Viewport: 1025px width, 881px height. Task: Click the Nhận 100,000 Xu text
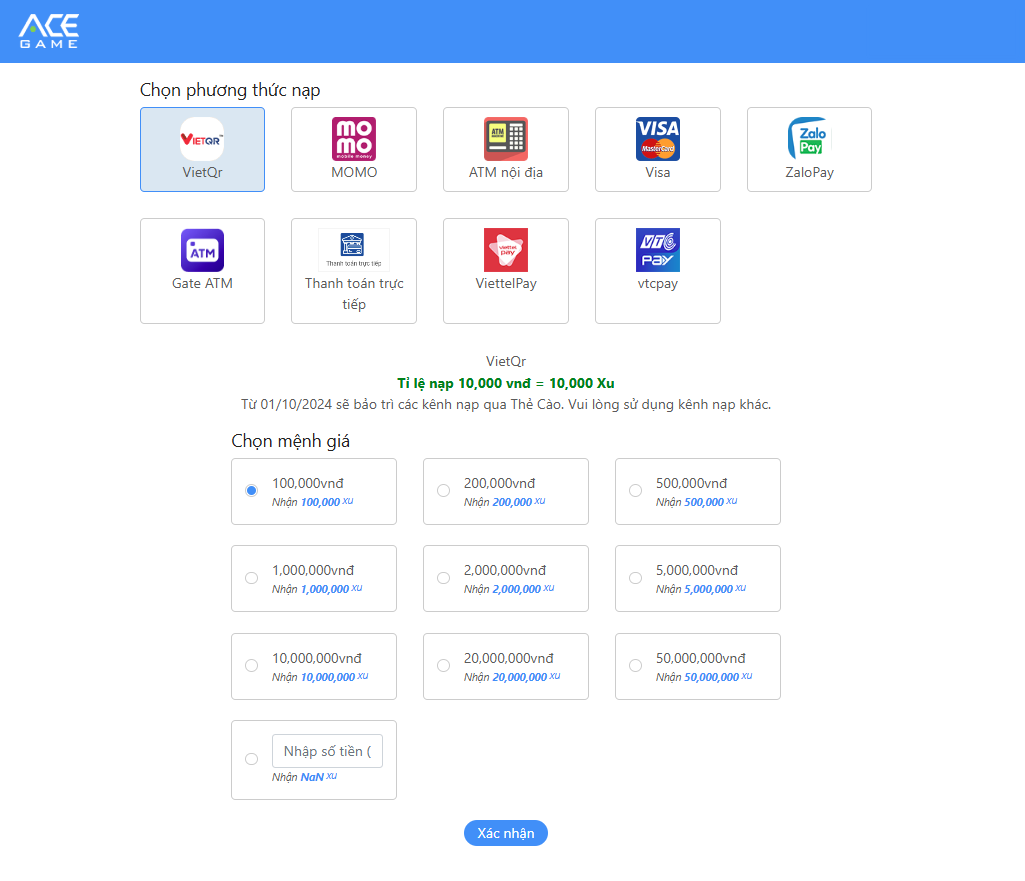[312, 502]
